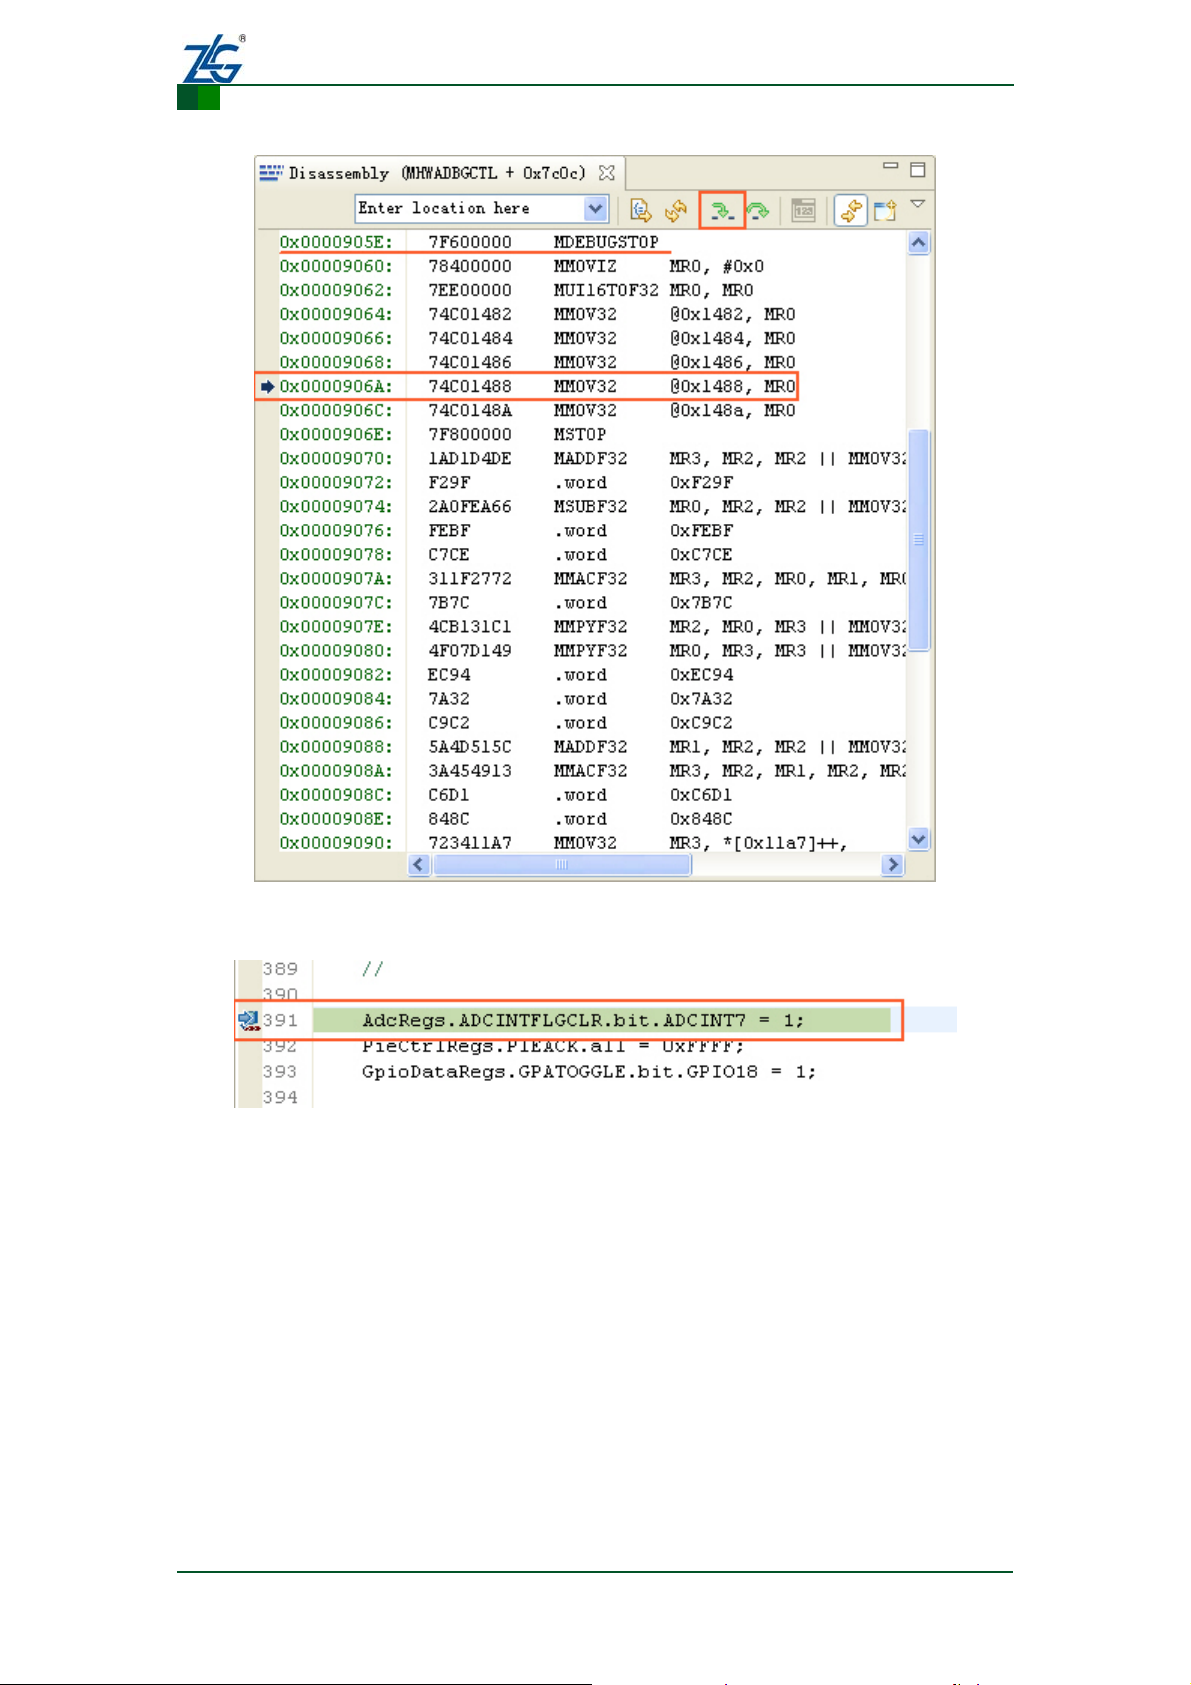Open the Disassembly View Menu triangle
The width and height of the screenshot is (1191, 1685).
917,204
